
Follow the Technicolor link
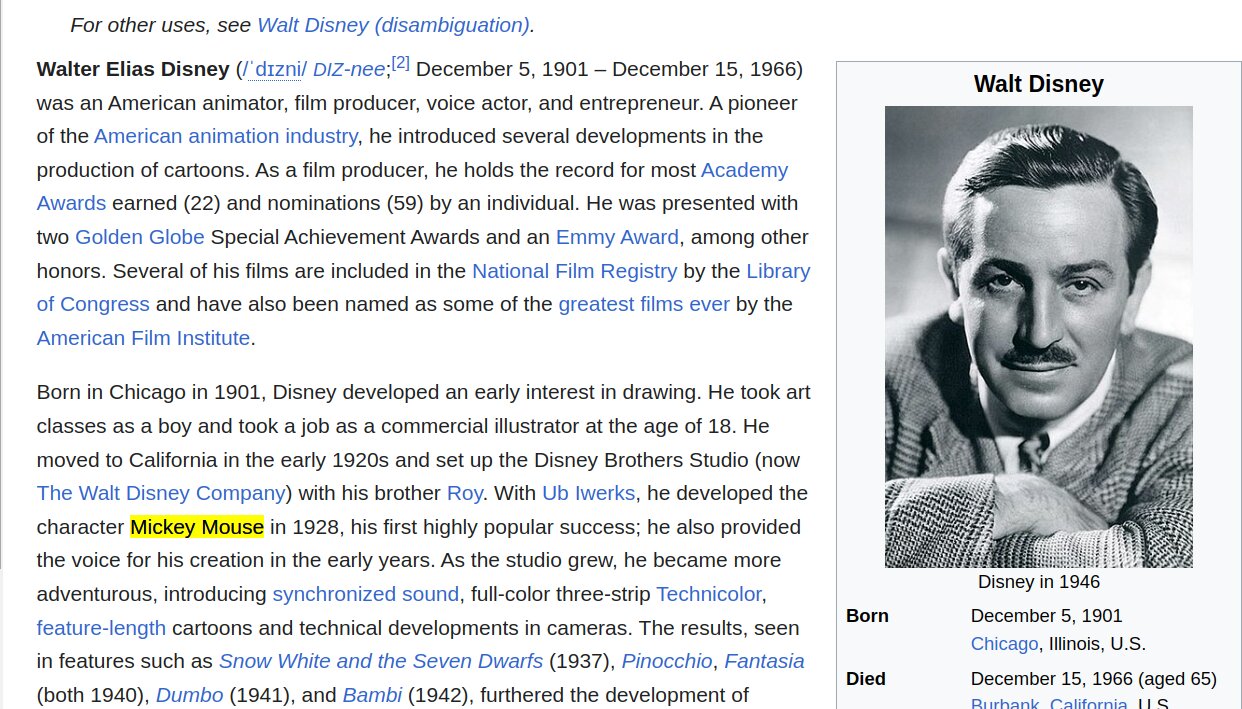[708, 594]
